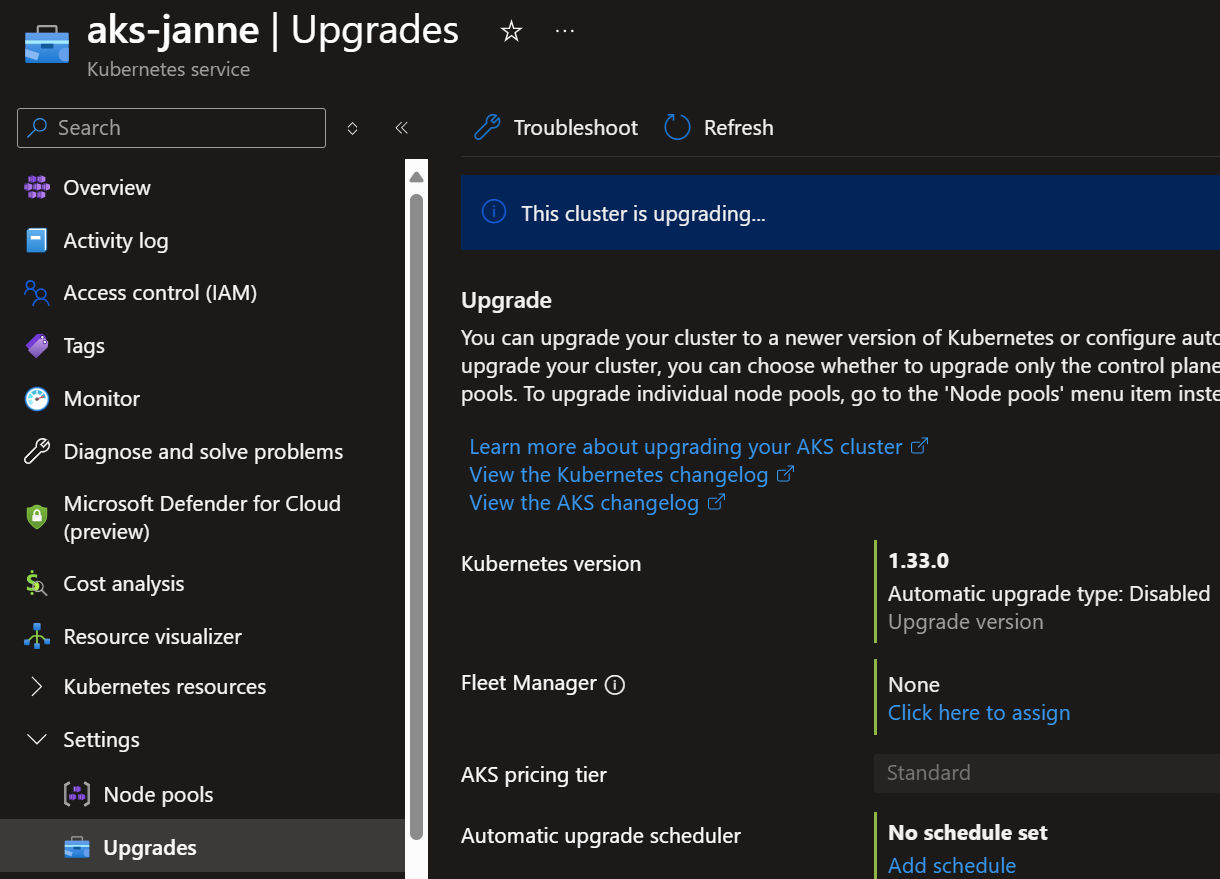Click Add schedule link
The height and width of the screenshot is (879, 1220).
pos(952,865)
